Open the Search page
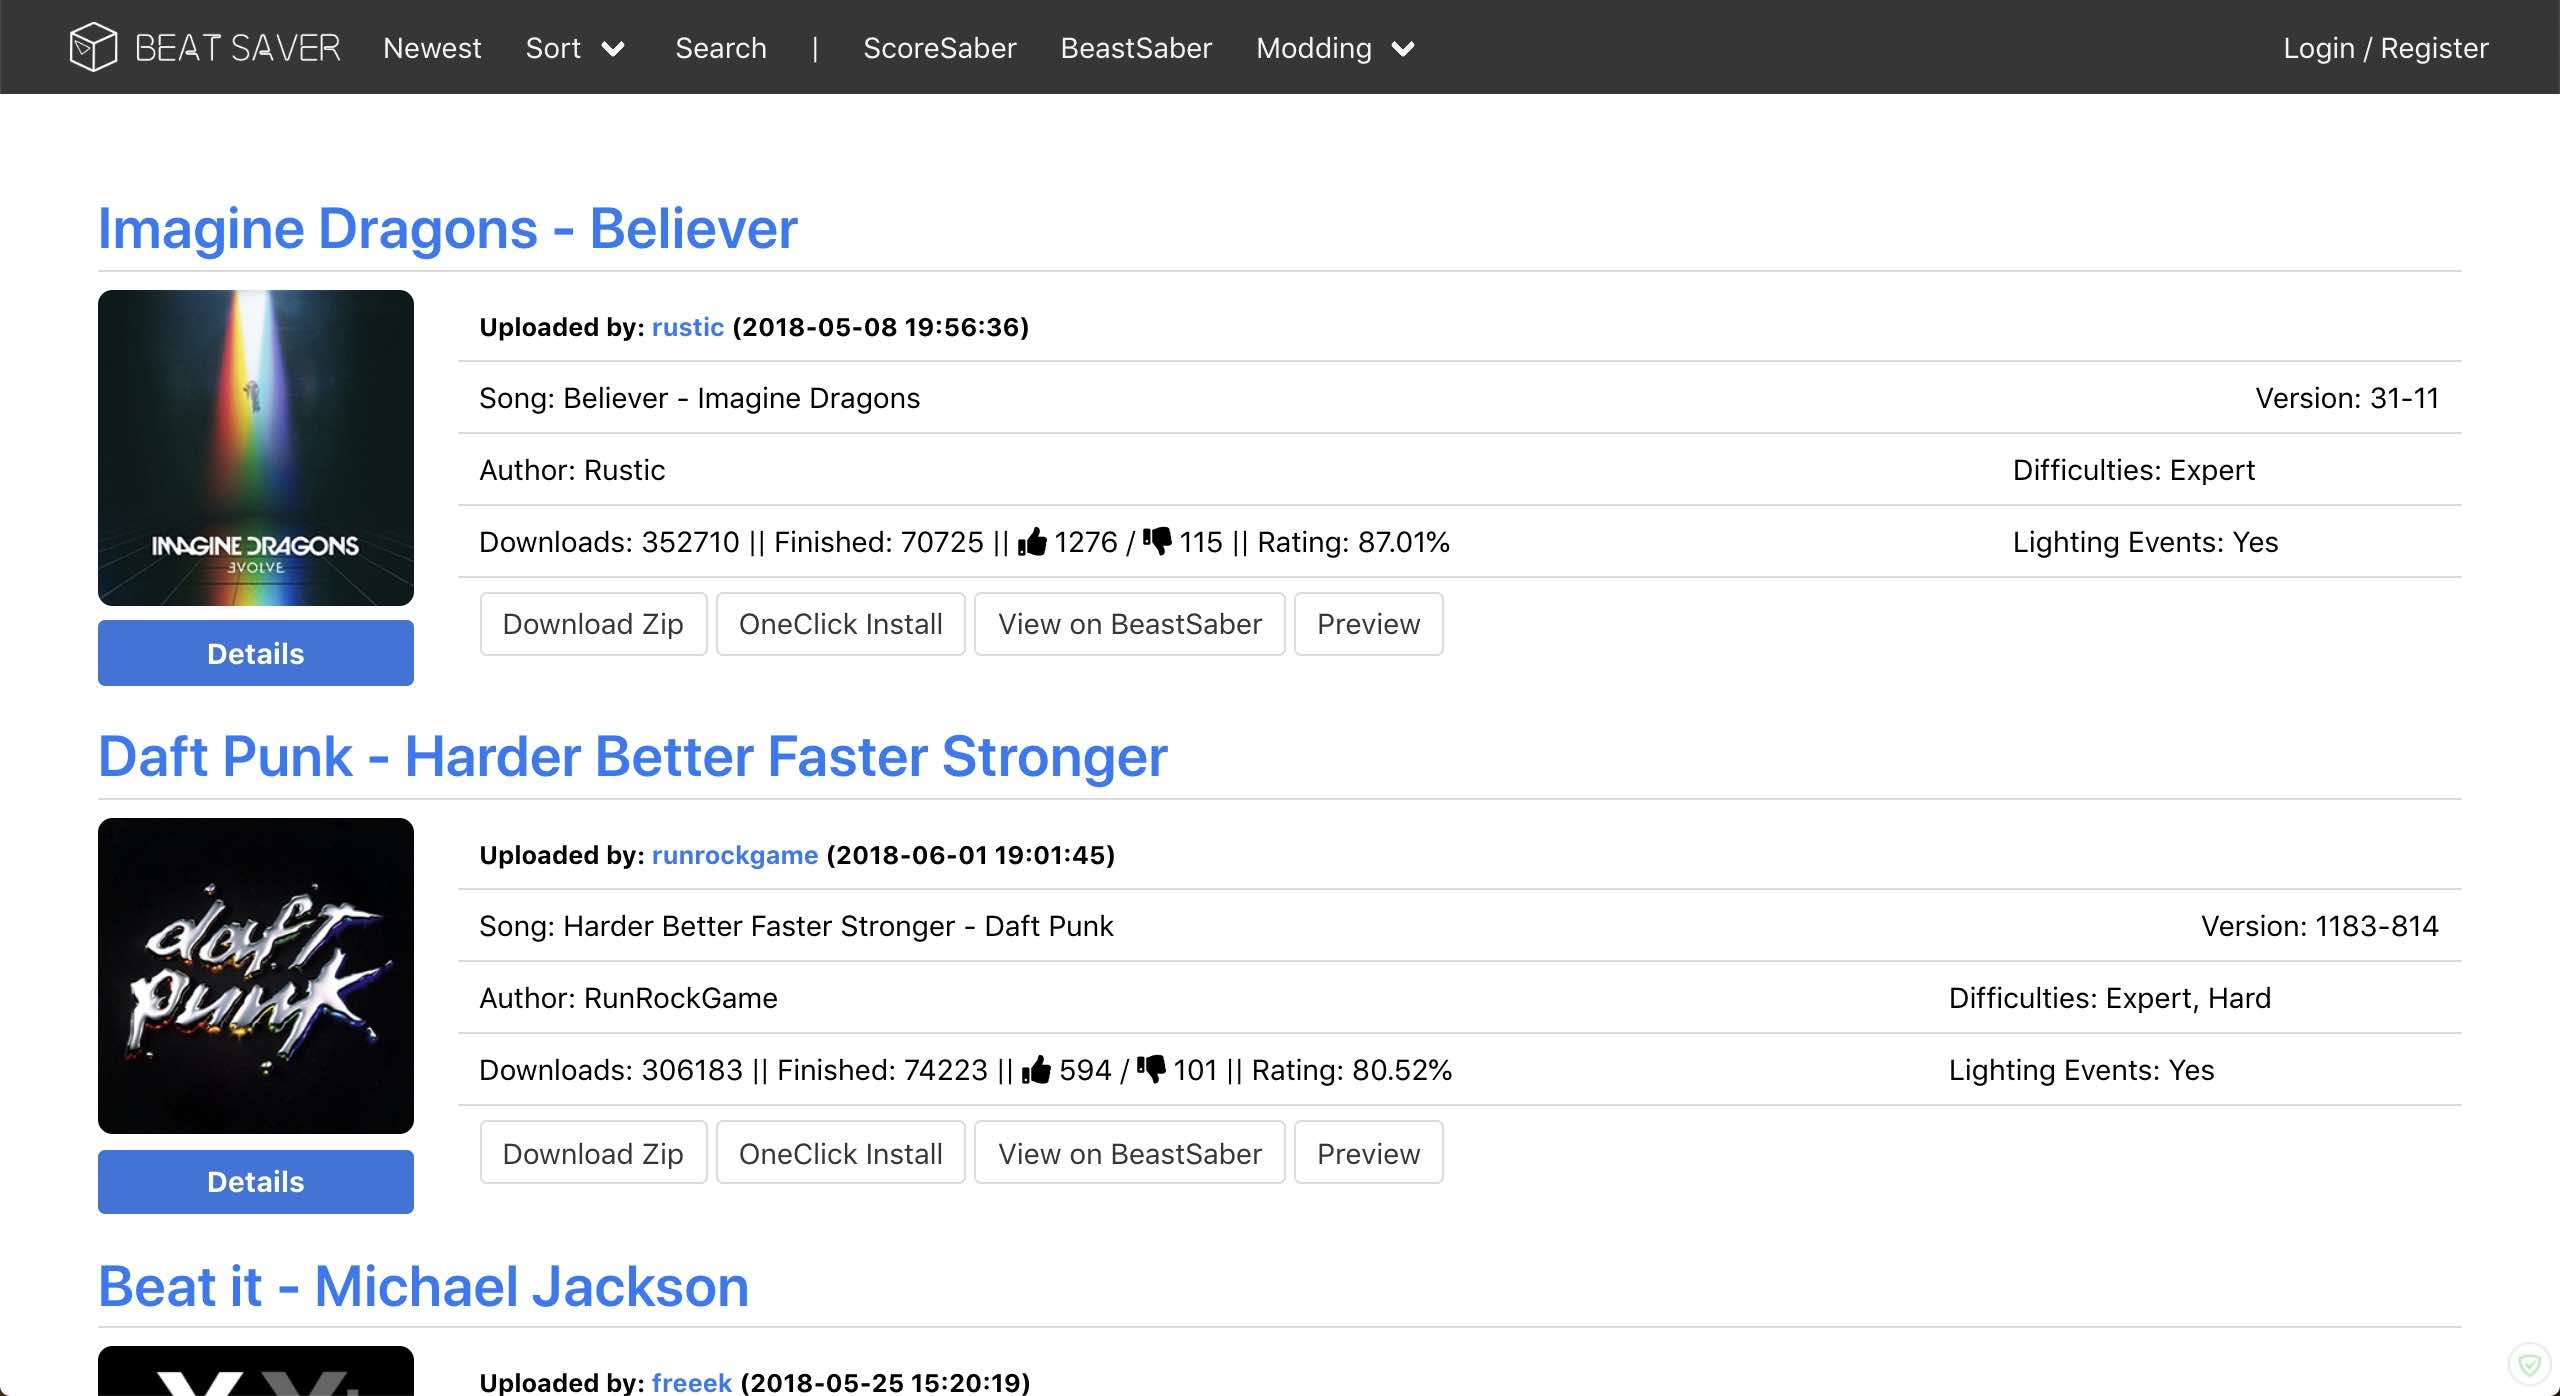 pyautogui.click(x=721, y=48)
